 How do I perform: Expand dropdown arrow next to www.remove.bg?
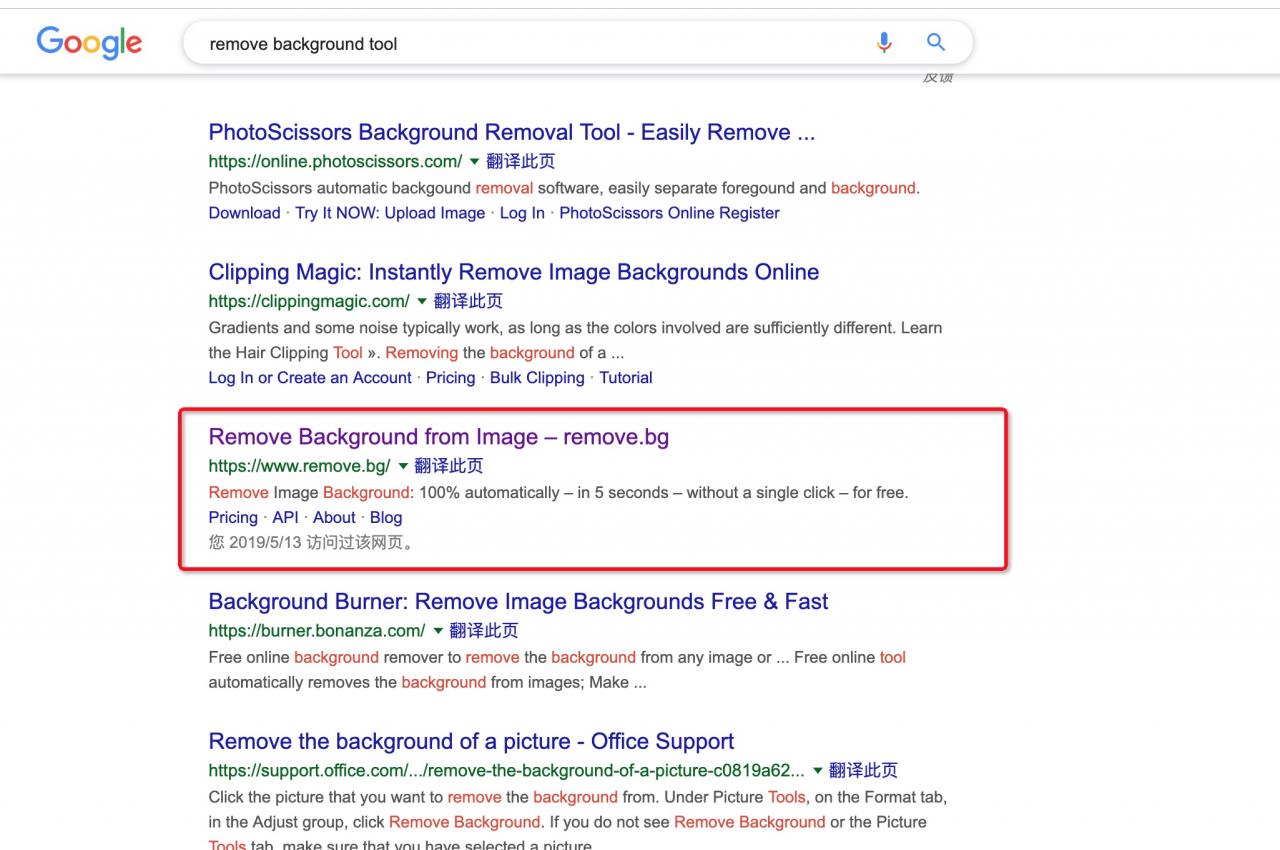pyautogui.click(x=403, y=466)
